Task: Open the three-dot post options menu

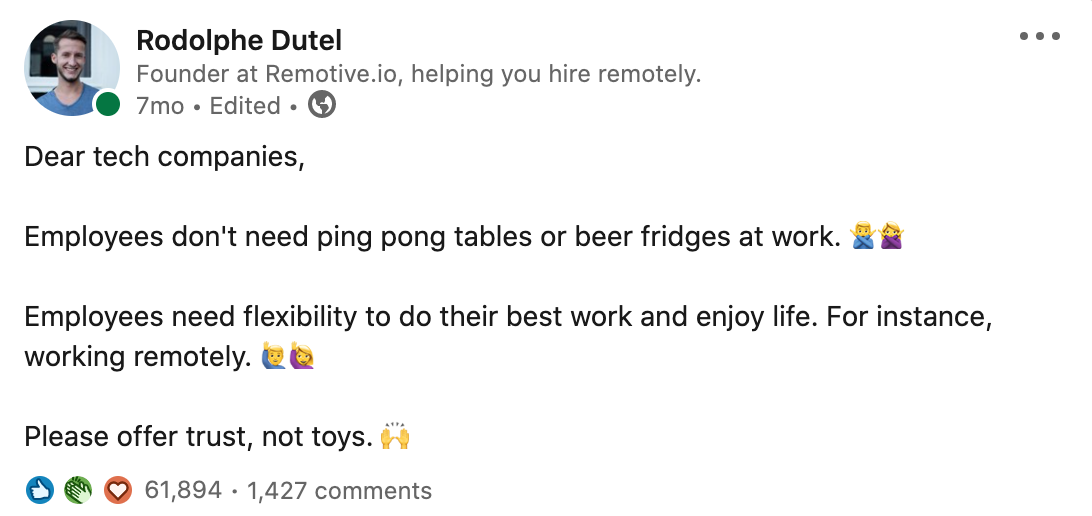Action: 1039,37
